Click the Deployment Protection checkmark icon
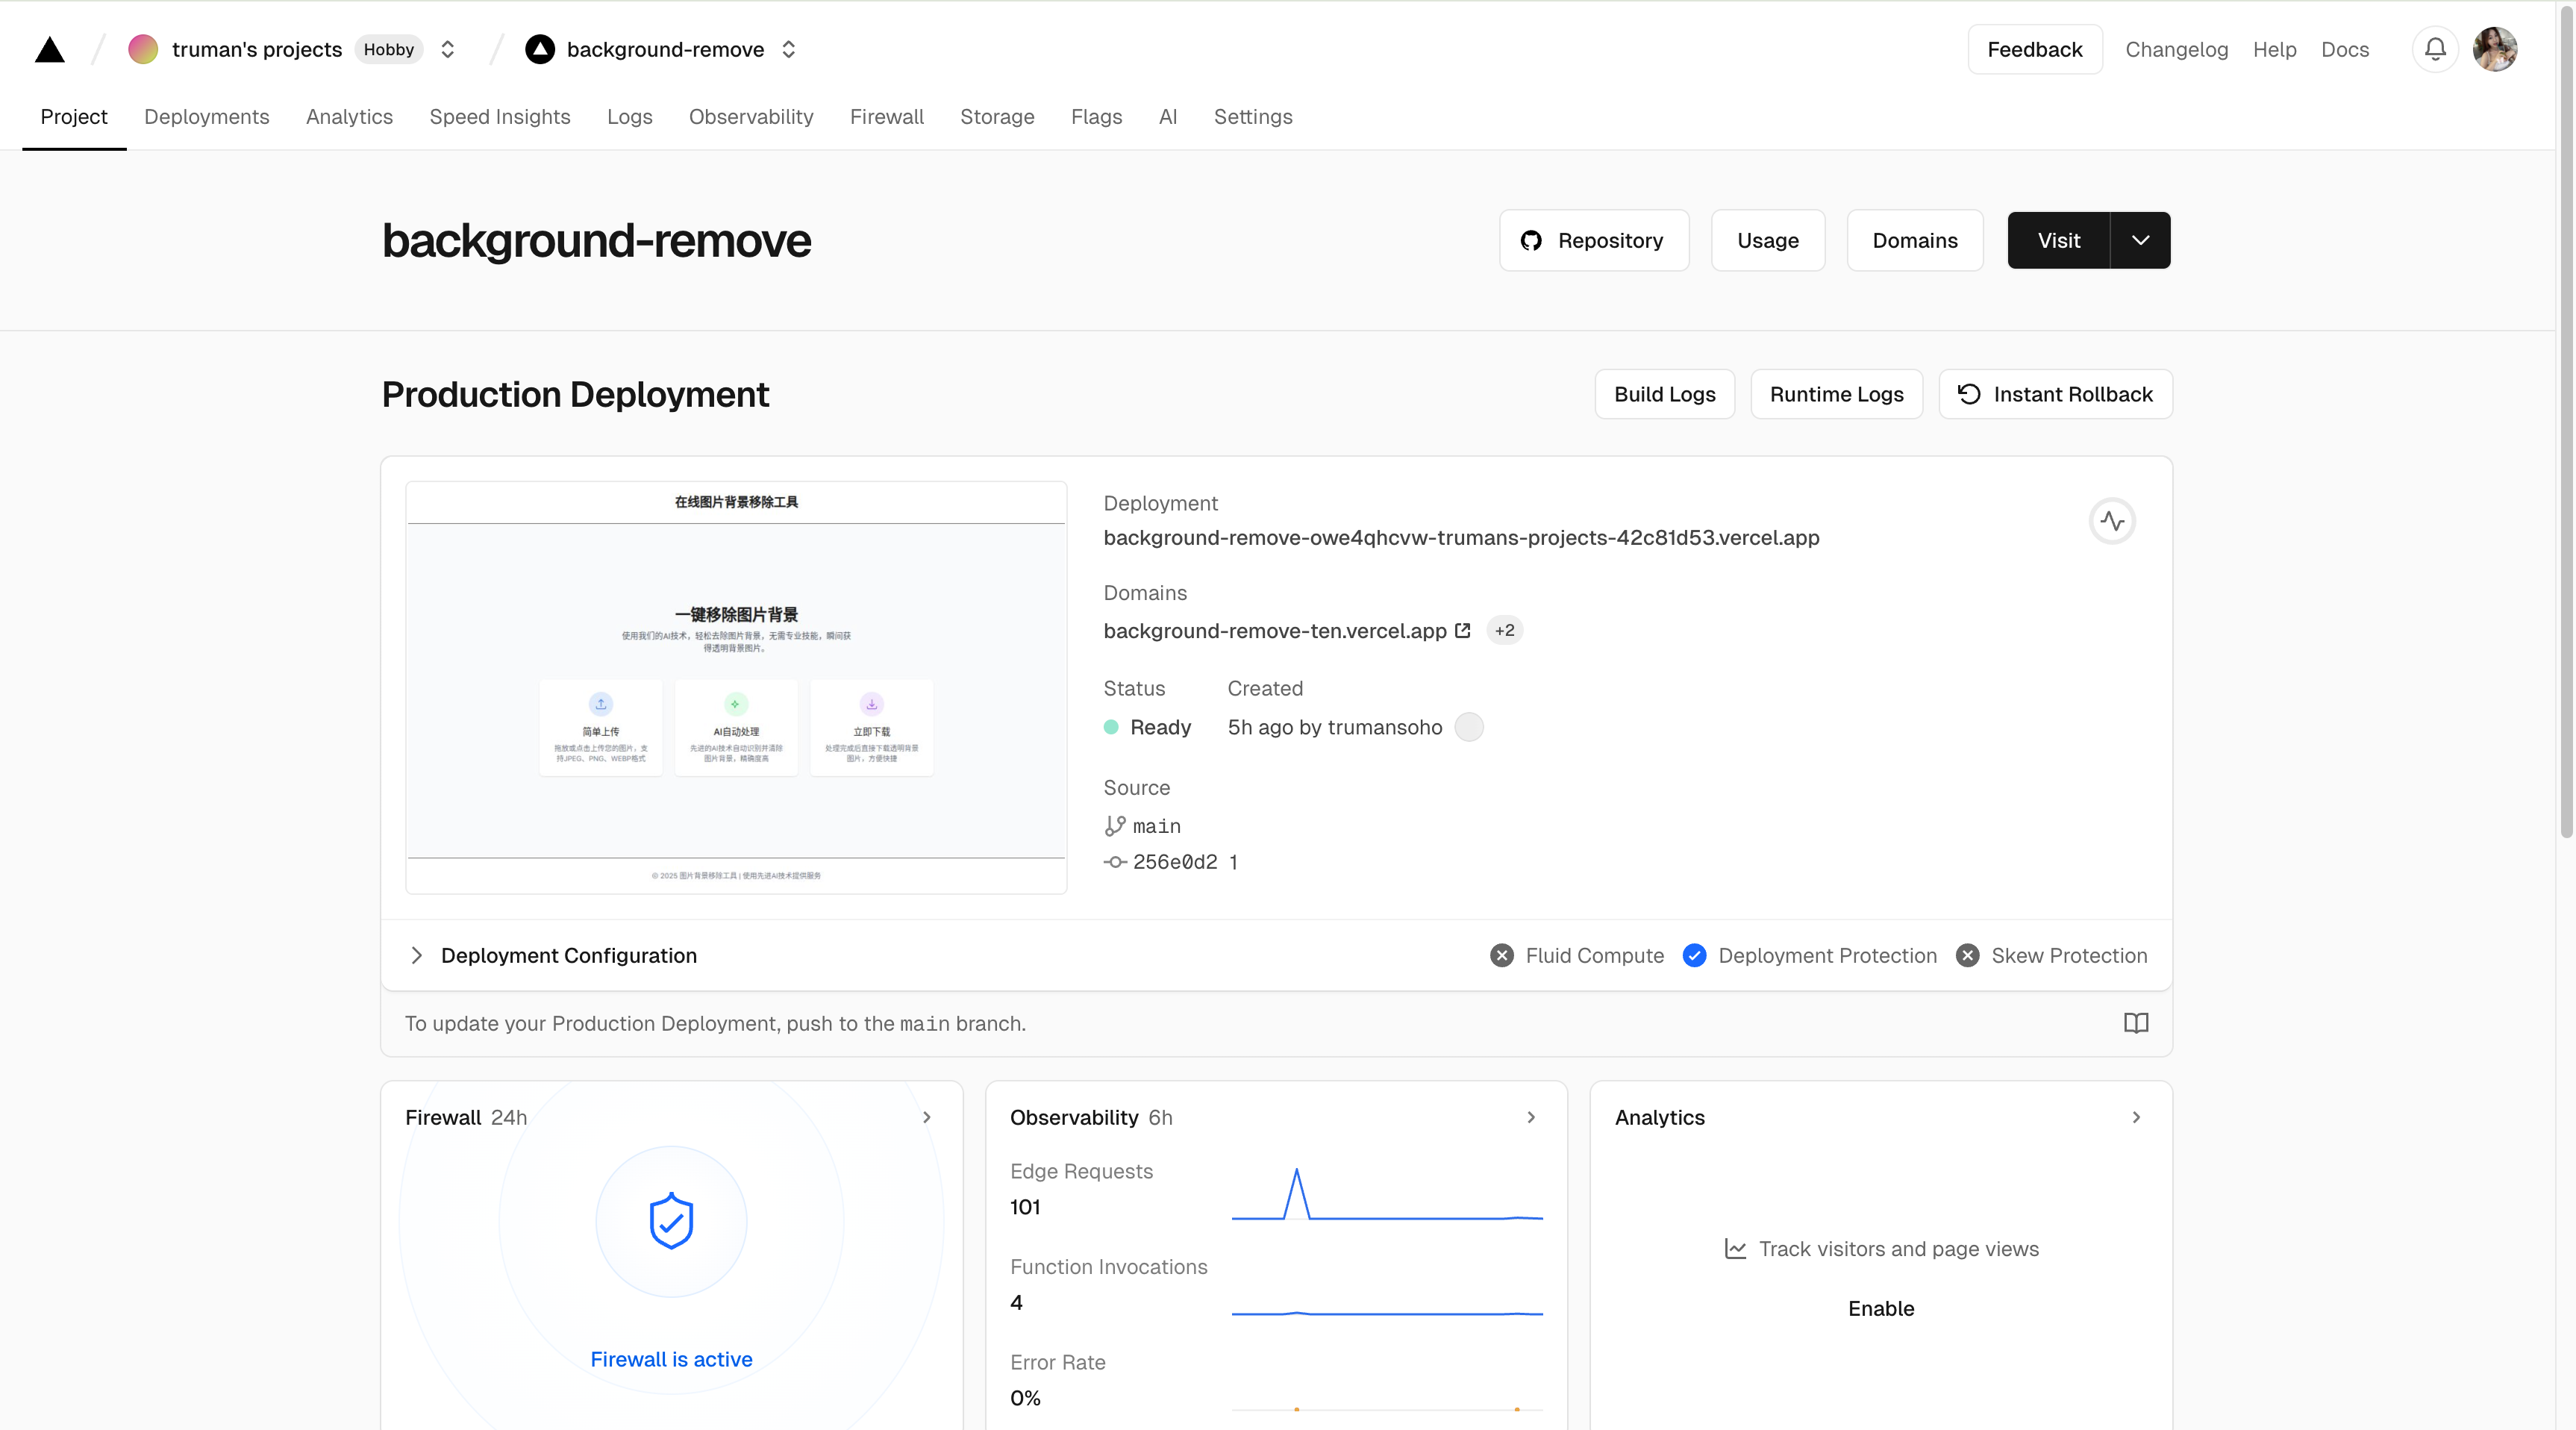This screenshot has width=2576, height=1430. click(1694, 956)
